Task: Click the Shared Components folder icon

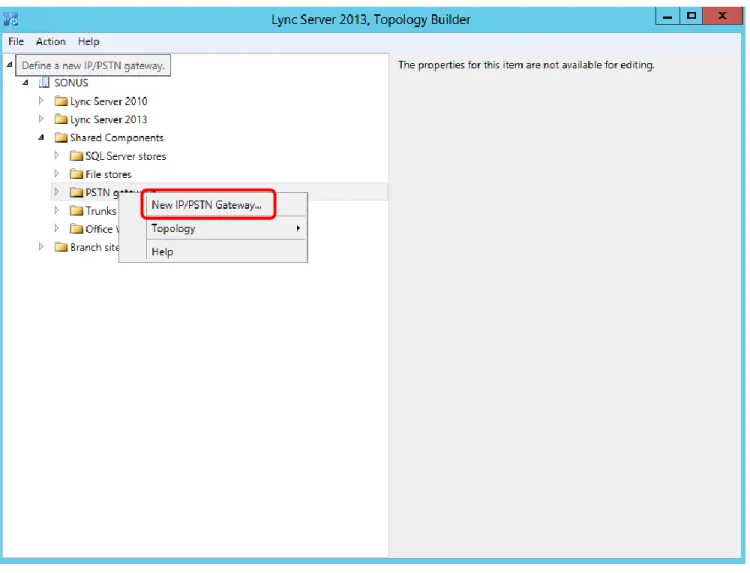Action: coord(61,138)
